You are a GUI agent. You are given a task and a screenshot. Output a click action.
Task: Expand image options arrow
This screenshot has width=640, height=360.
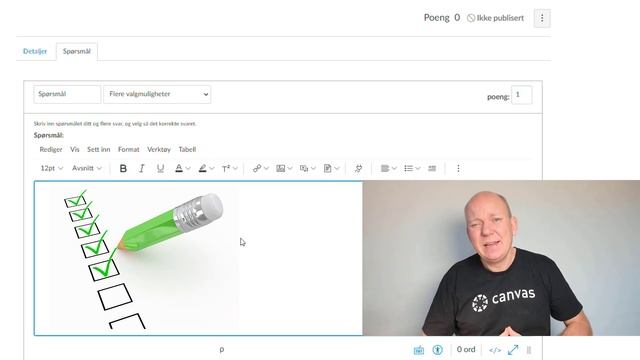(x=290, y=168)
